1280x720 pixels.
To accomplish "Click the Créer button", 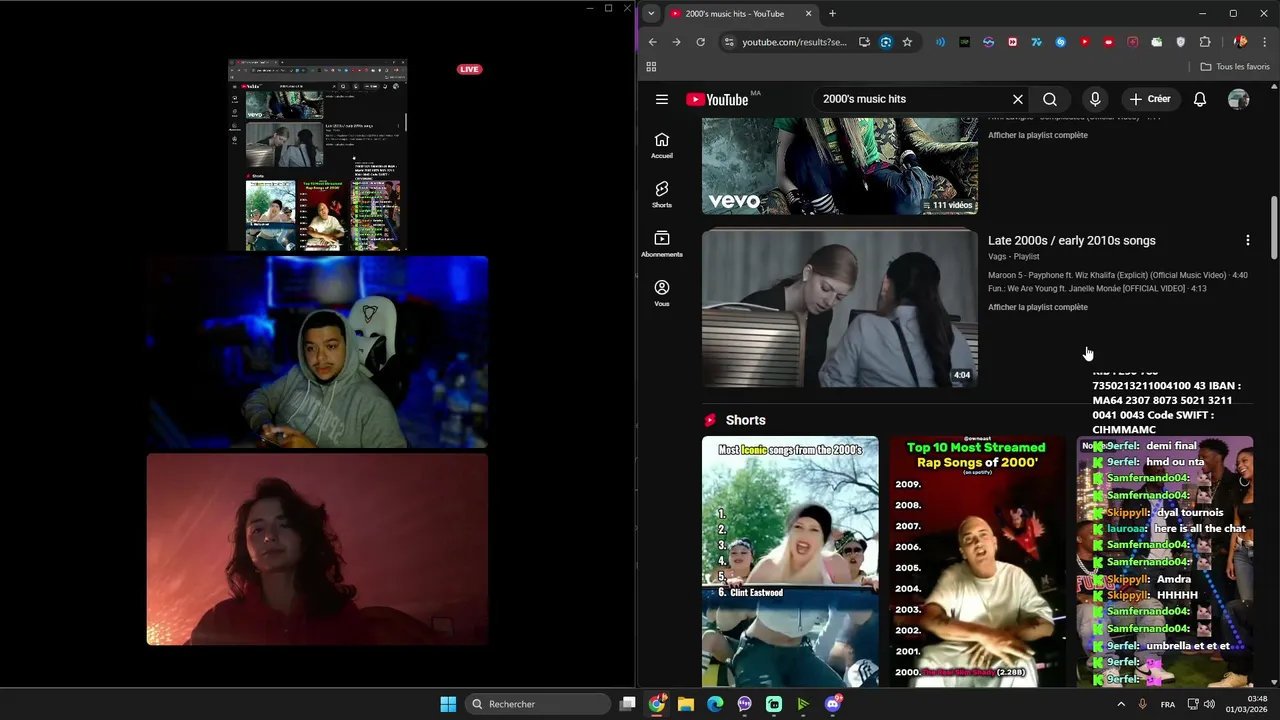I will (x=1150, y=99).
